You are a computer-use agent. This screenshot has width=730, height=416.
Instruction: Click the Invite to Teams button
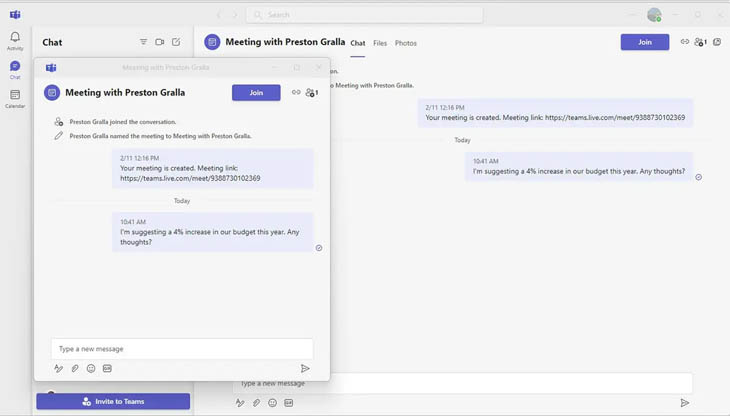[113, 401]
